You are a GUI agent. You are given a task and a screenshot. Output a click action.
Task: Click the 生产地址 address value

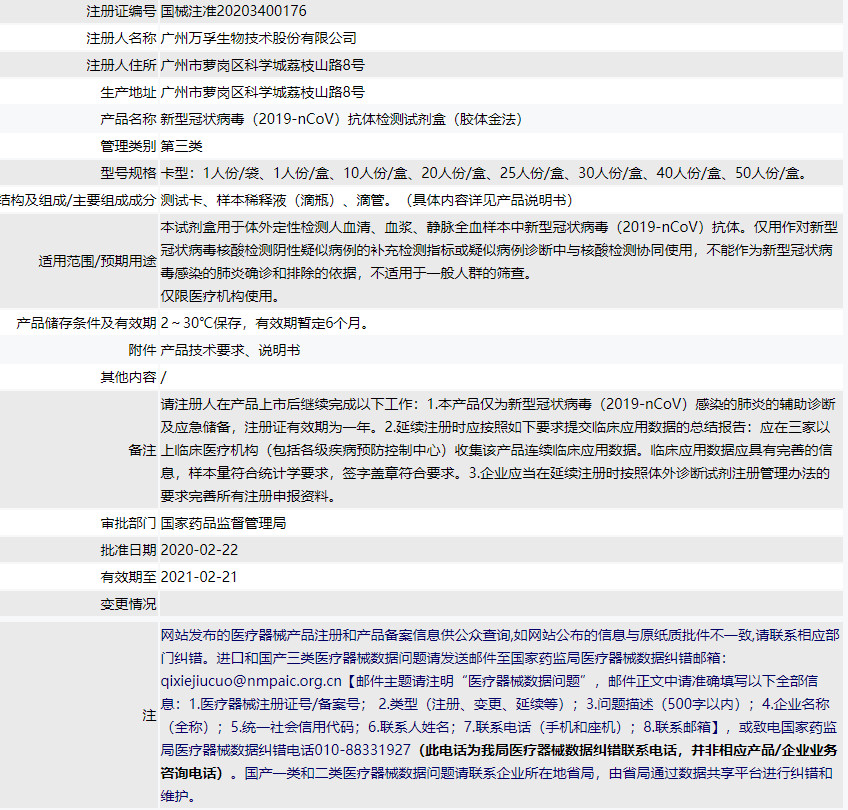coord(262,92)
